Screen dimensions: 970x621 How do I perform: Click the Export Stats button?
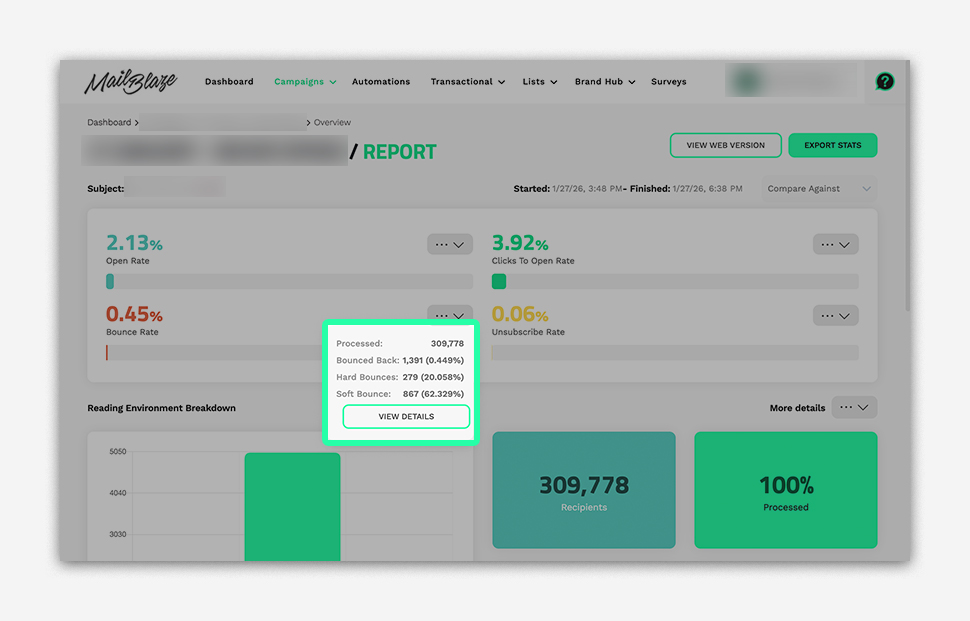point(832,145)
